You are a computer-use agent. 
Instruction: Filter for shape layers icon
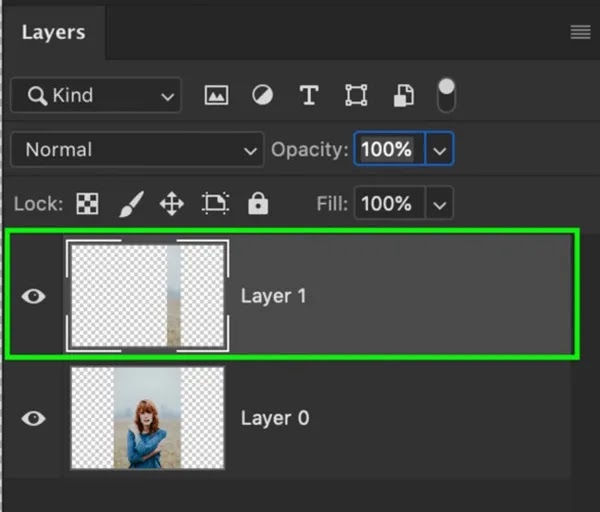(356, 95)
